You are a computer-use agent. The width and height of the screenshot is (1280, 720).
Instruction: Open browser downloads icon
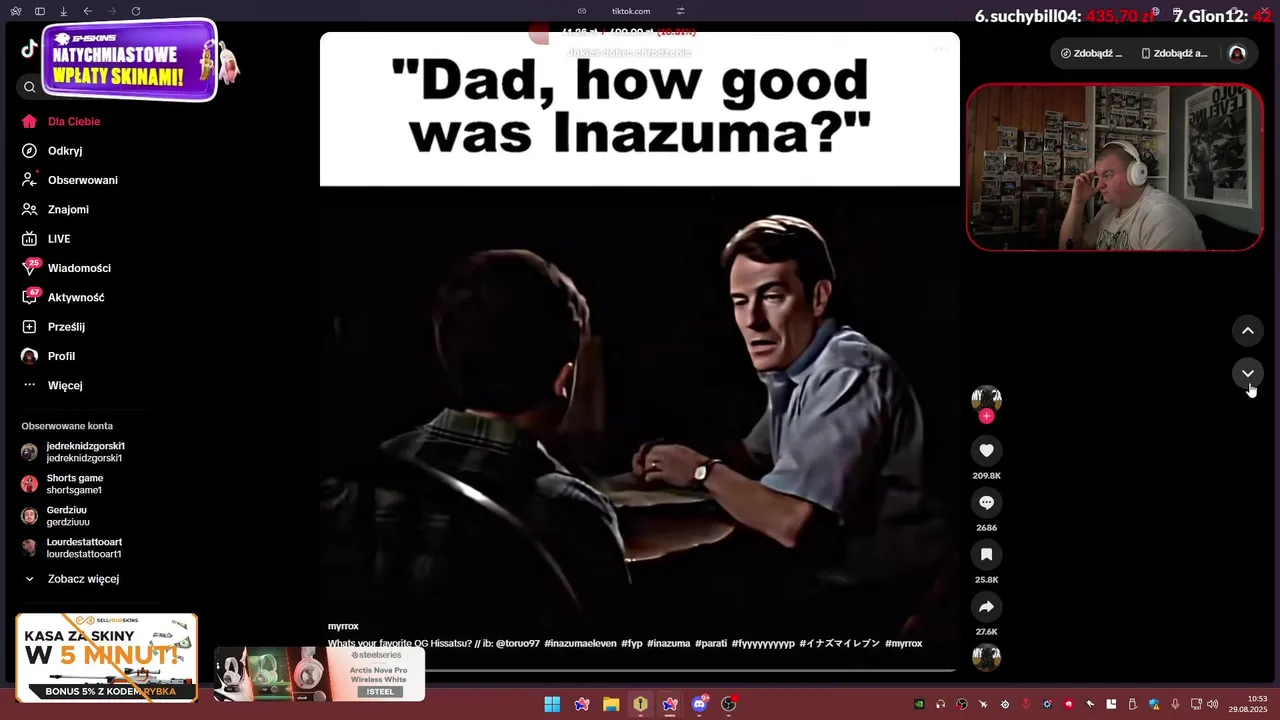click(63, 11)
